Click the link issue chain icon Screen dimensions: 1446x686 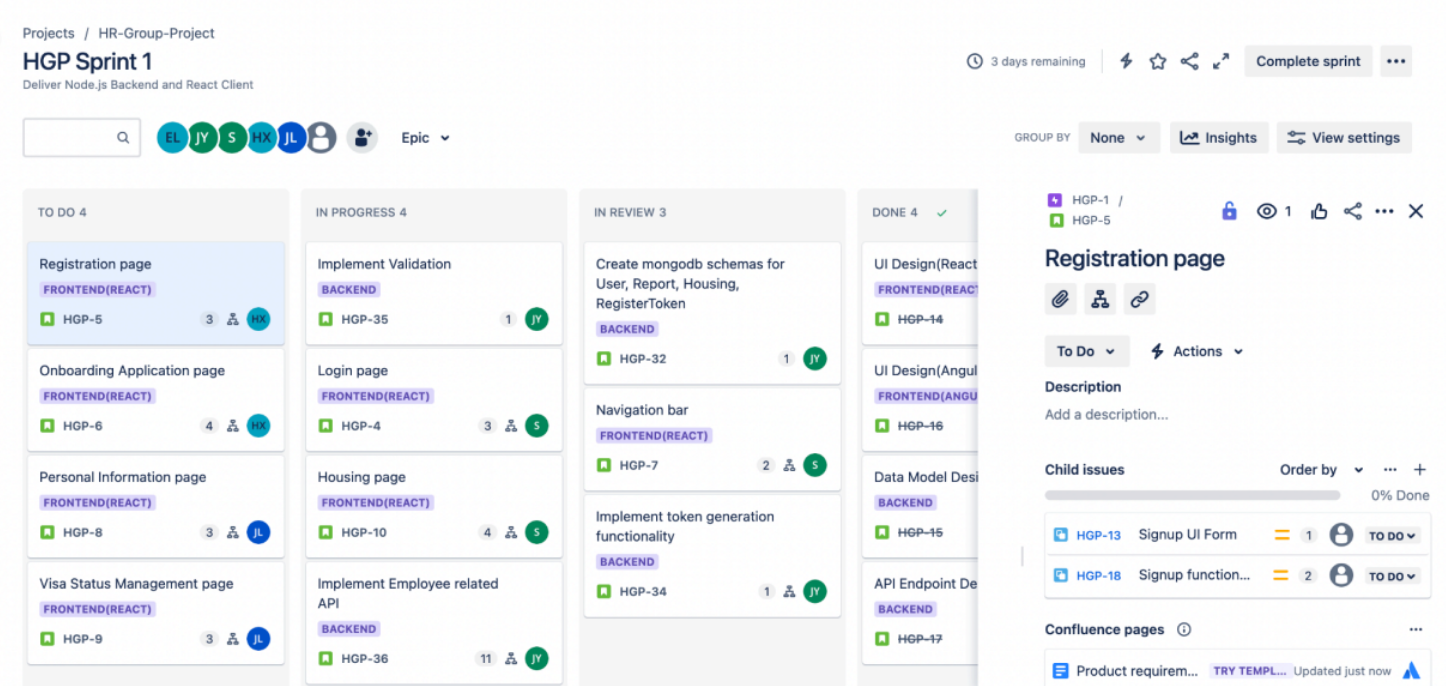coord(1138,298)
